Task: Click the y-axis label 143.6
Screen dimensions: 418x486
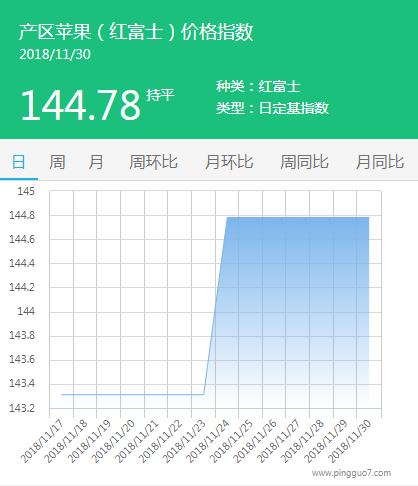Action: 22,359
